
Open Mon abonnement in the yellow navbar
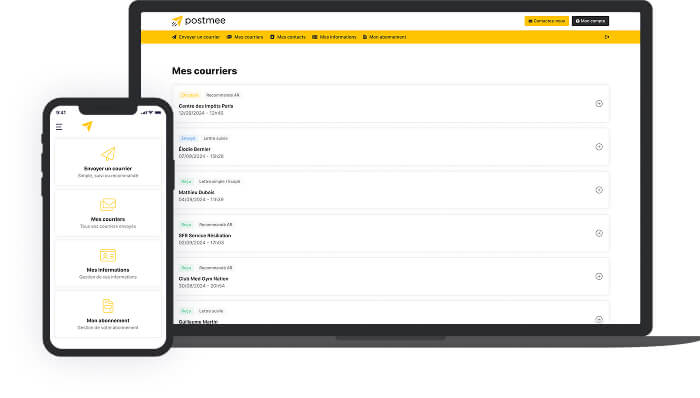tap(384, 37)
